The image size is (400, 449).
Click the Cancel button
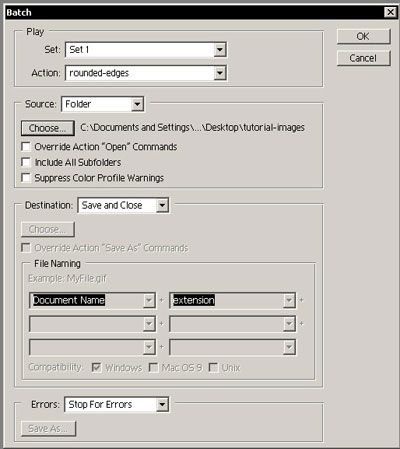363,58
